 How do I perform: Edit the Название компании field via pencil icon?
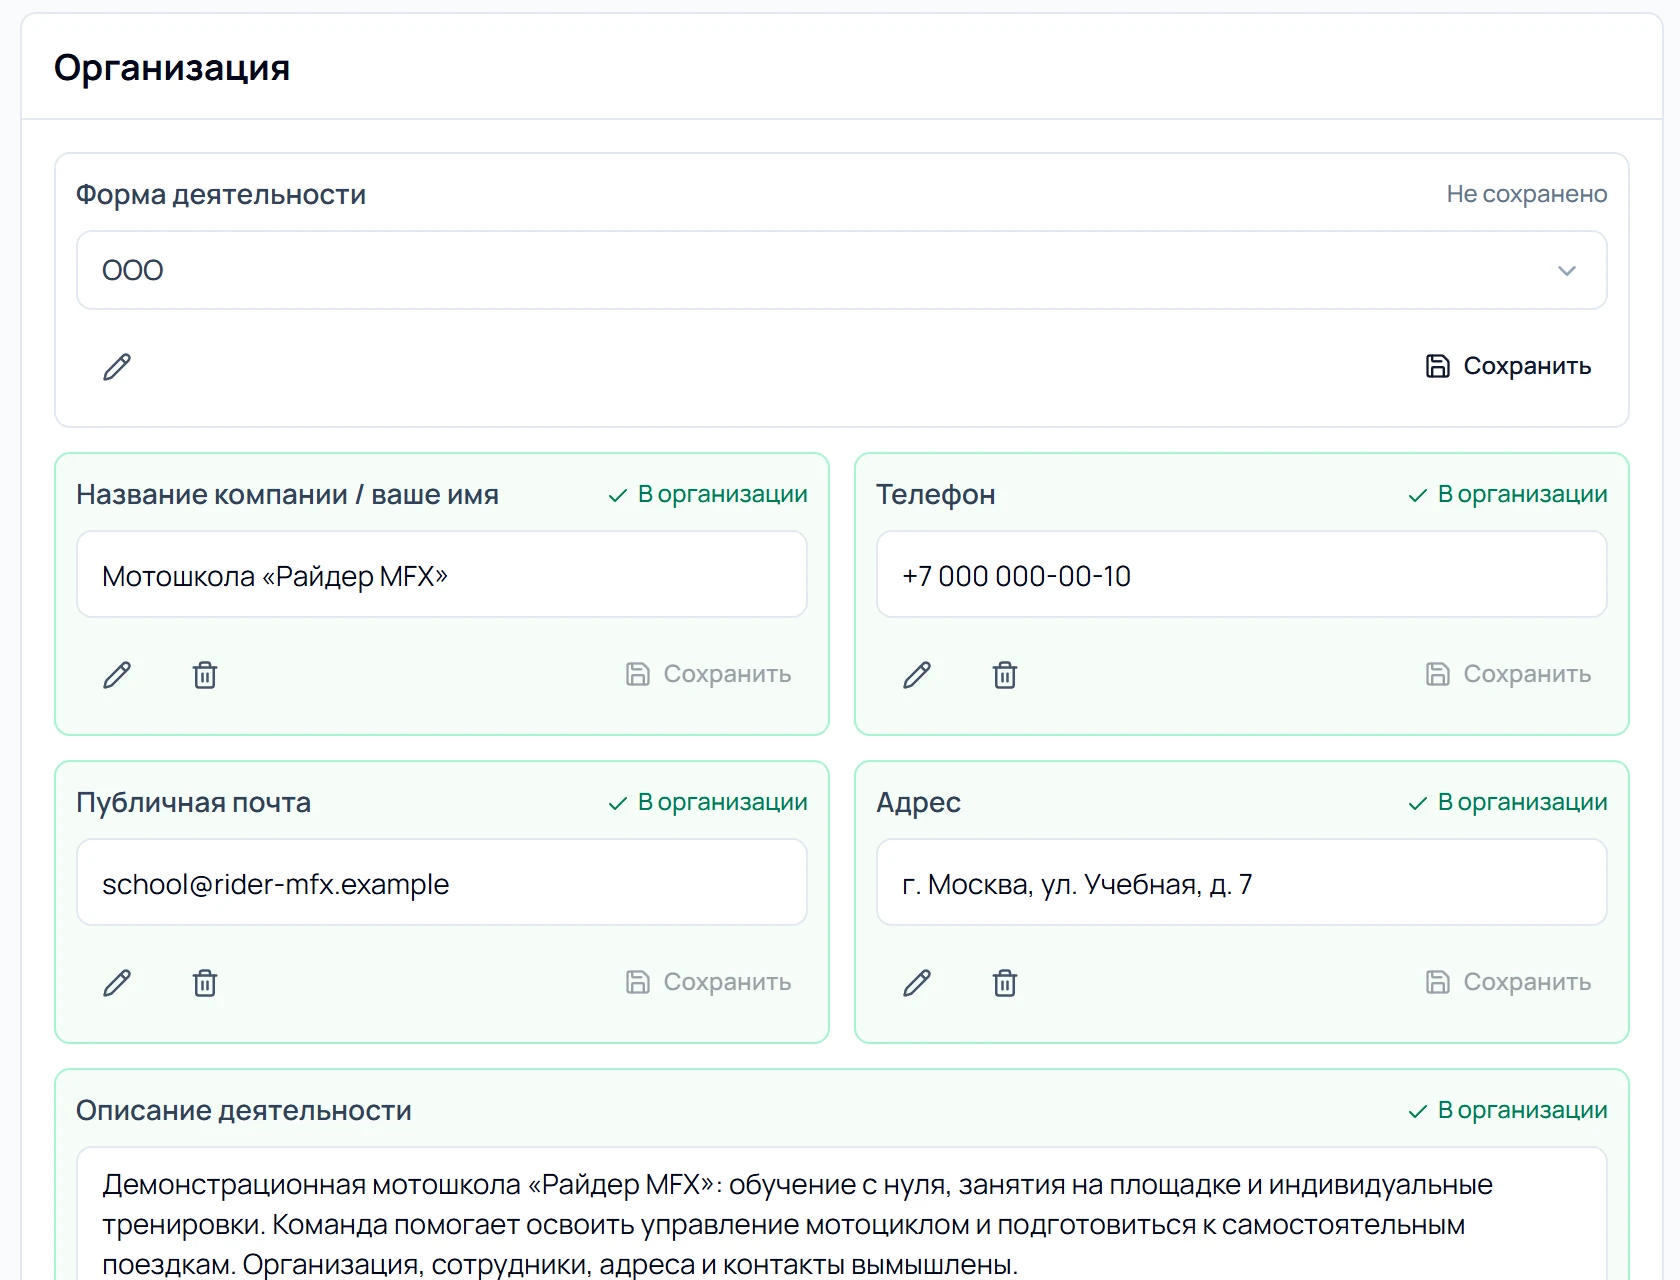click(117, 675)
